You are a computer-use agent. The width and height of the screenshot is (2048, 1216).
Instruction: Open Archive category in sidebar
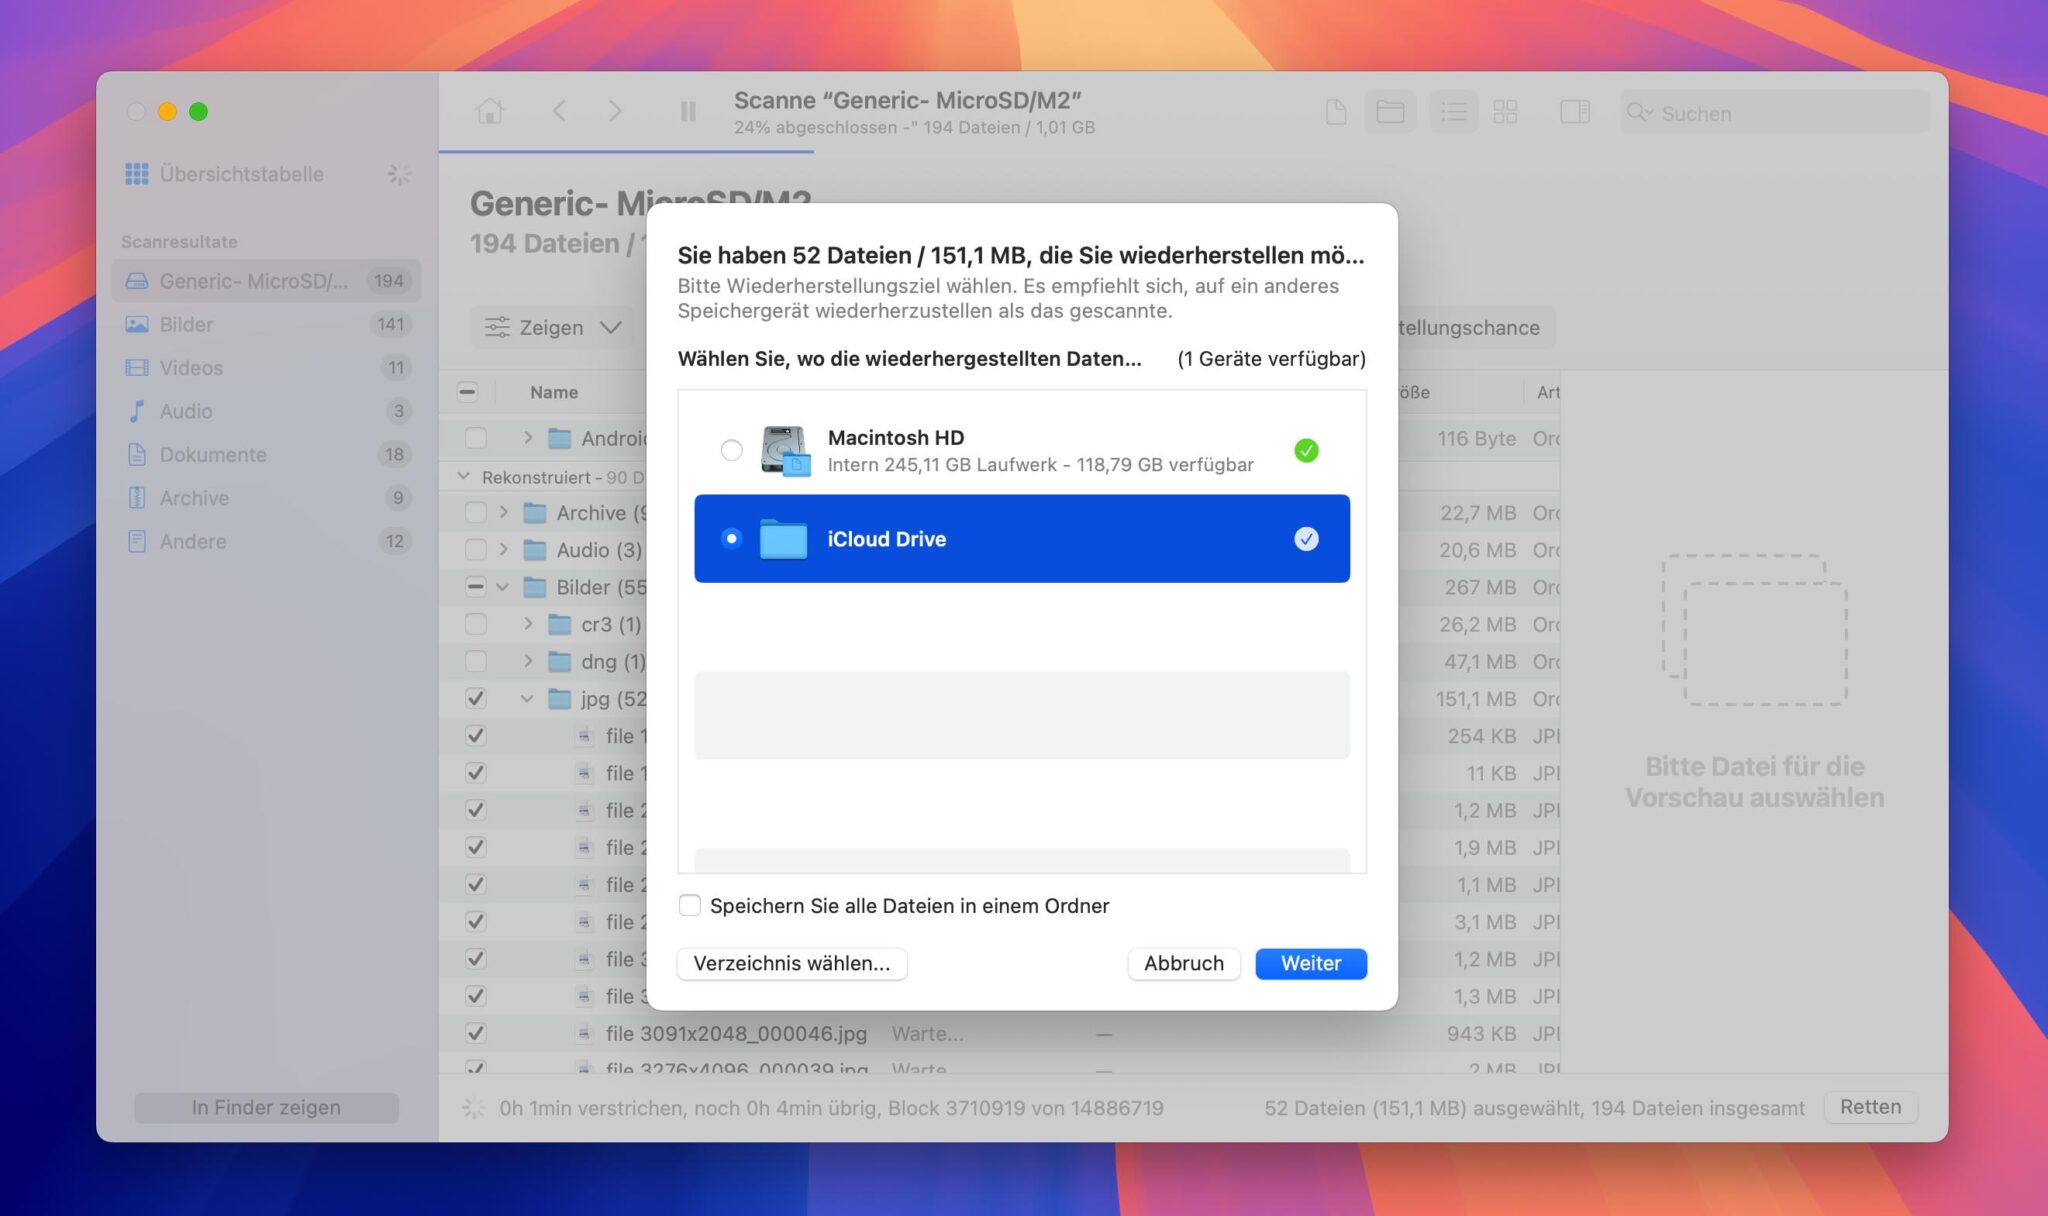[x=266, y=498]
